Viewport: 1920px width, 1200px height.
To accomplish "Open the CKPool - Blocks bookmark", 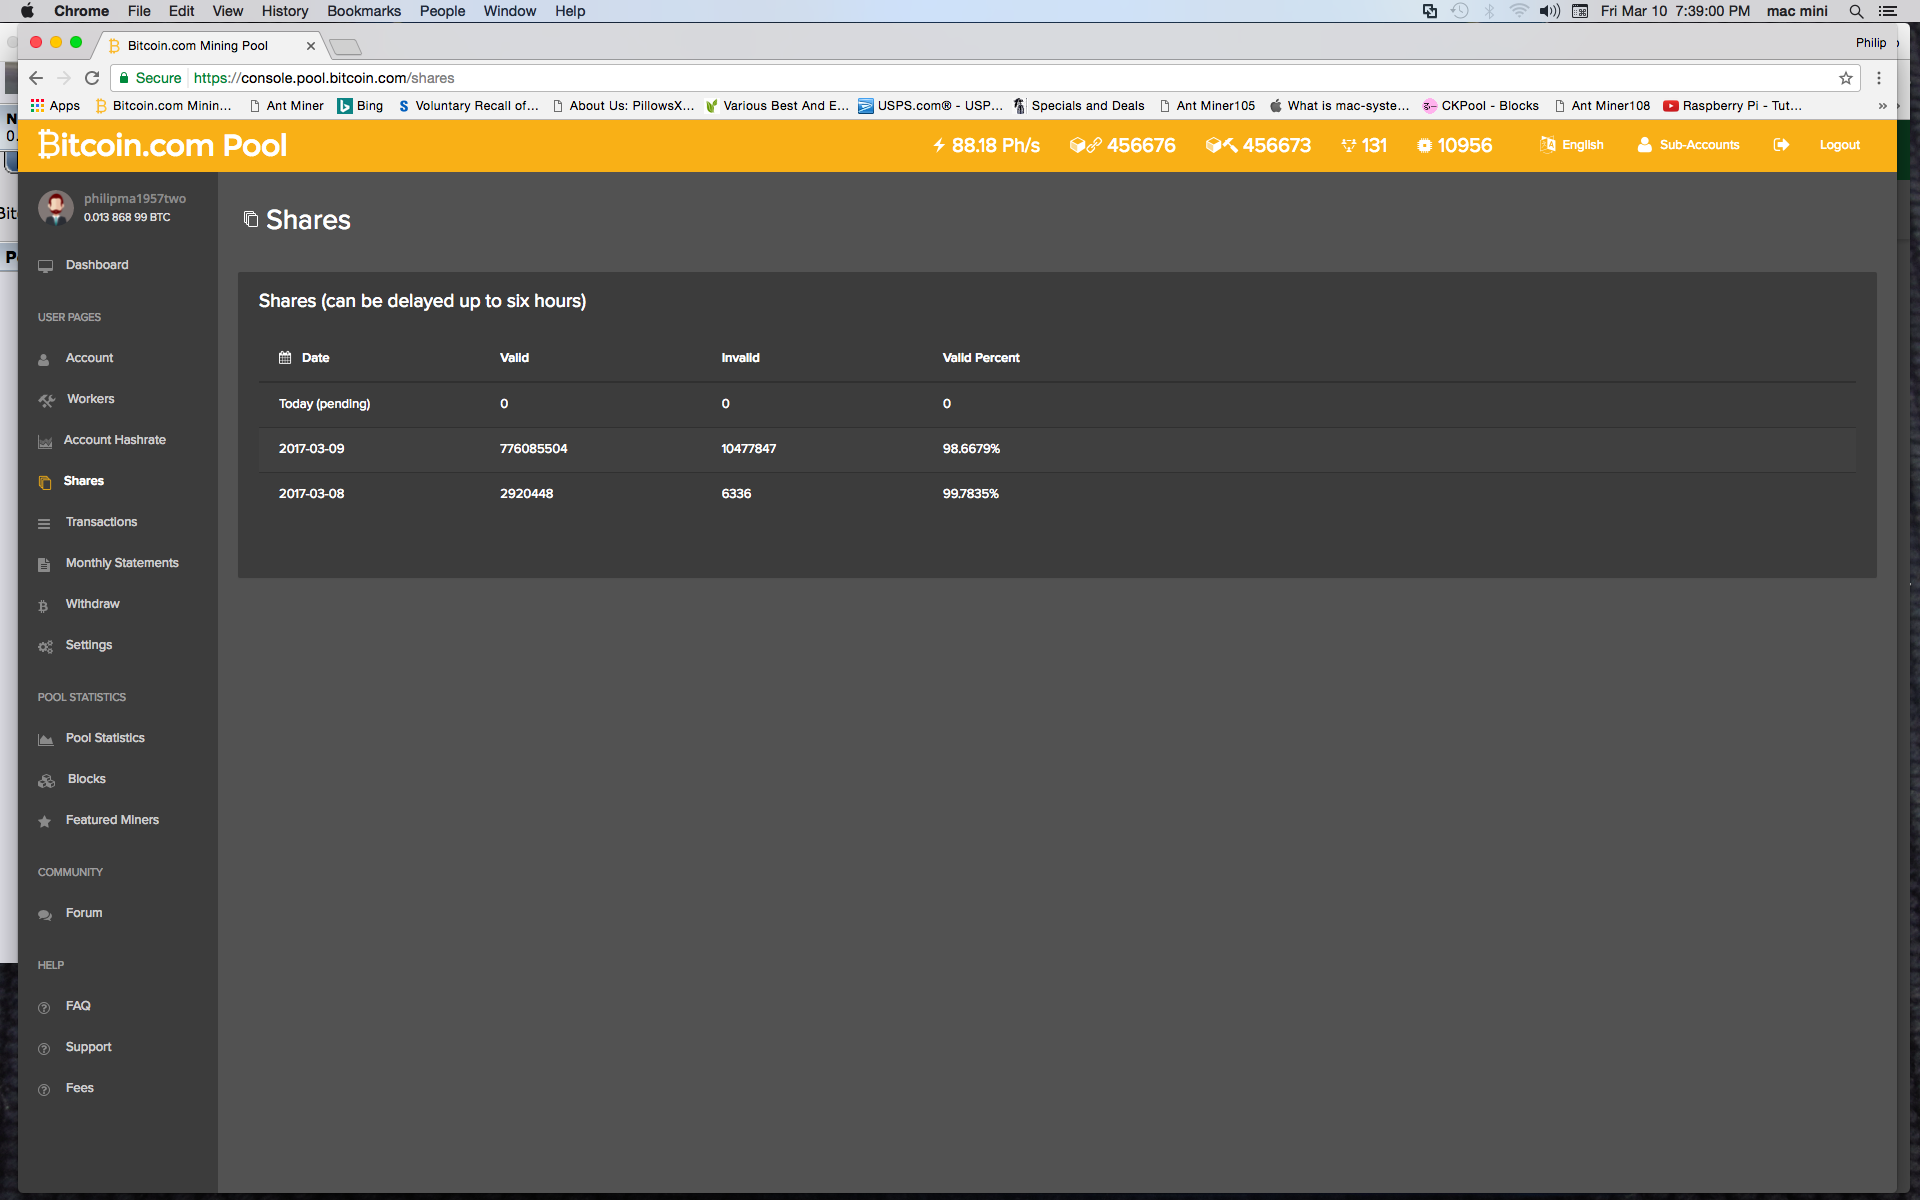I will [x=1481, y=106].
